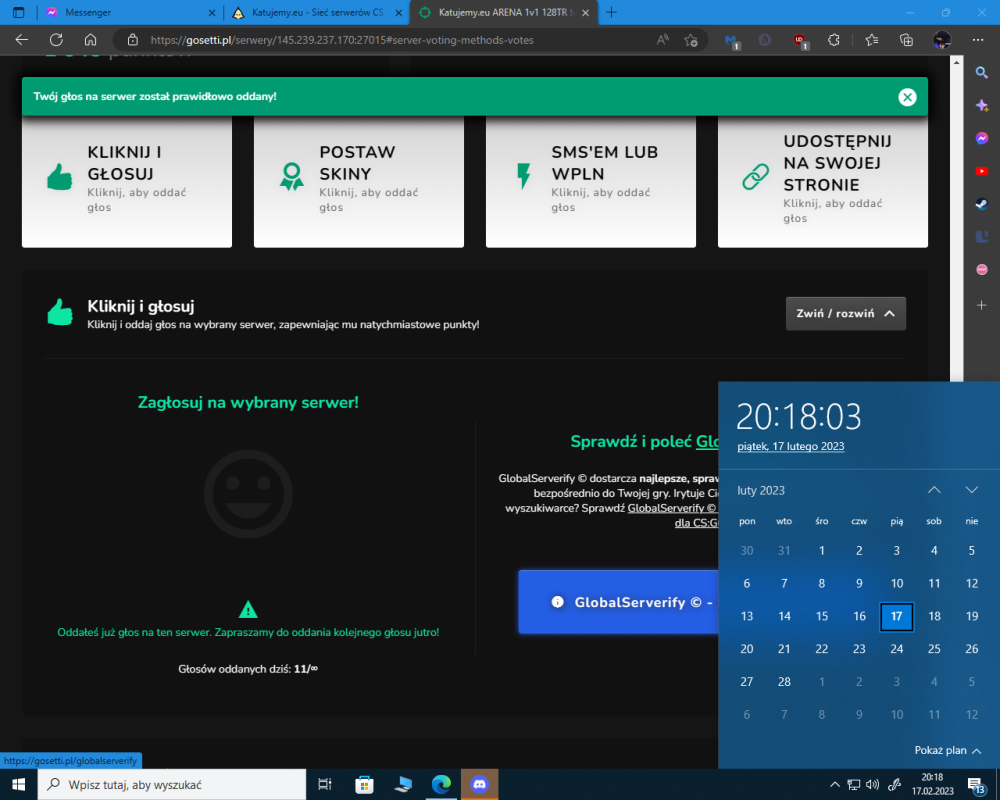This screenshot has width=1000, height=800.
Task: Reload the current page
Action: point(56,40)
